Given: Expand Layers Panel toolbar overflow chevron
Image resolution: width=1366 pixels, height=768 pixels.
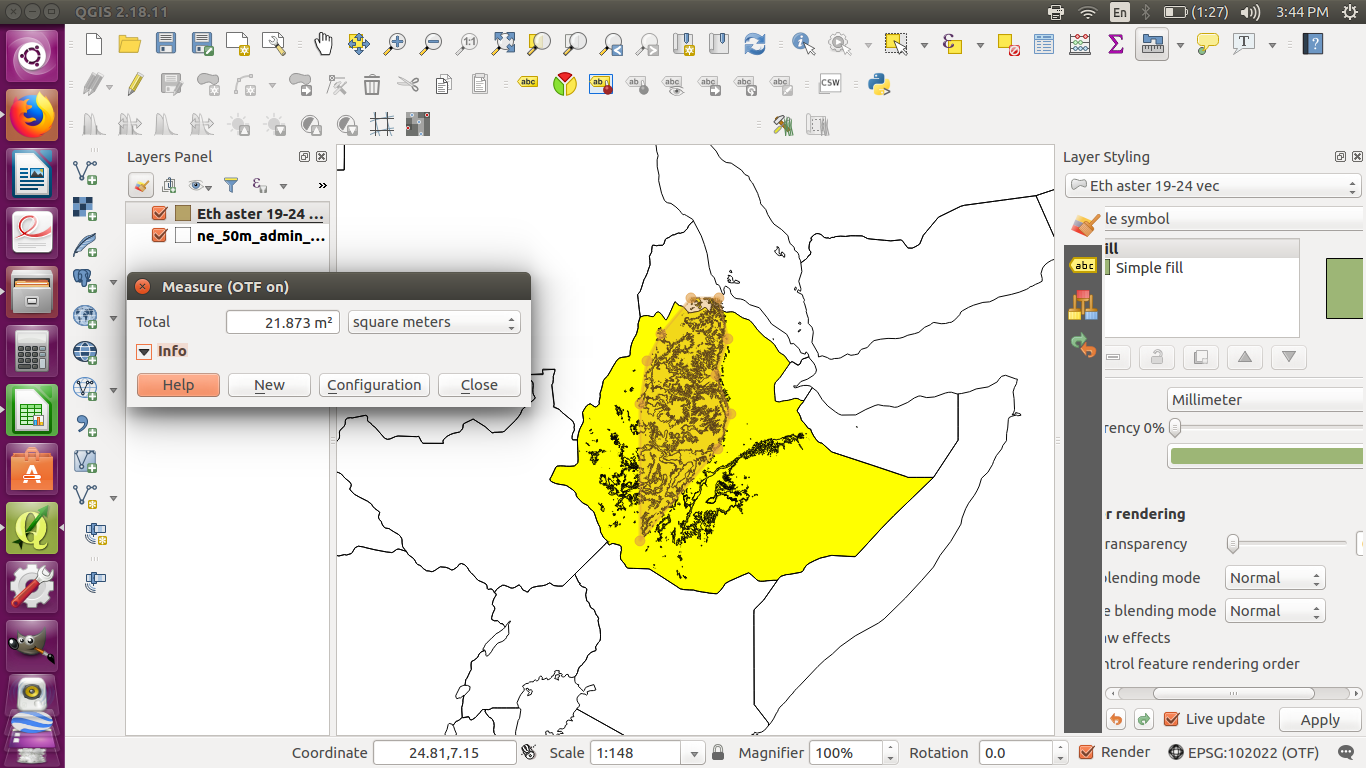Looking at the screenshot, I should [x=322, y=186].
